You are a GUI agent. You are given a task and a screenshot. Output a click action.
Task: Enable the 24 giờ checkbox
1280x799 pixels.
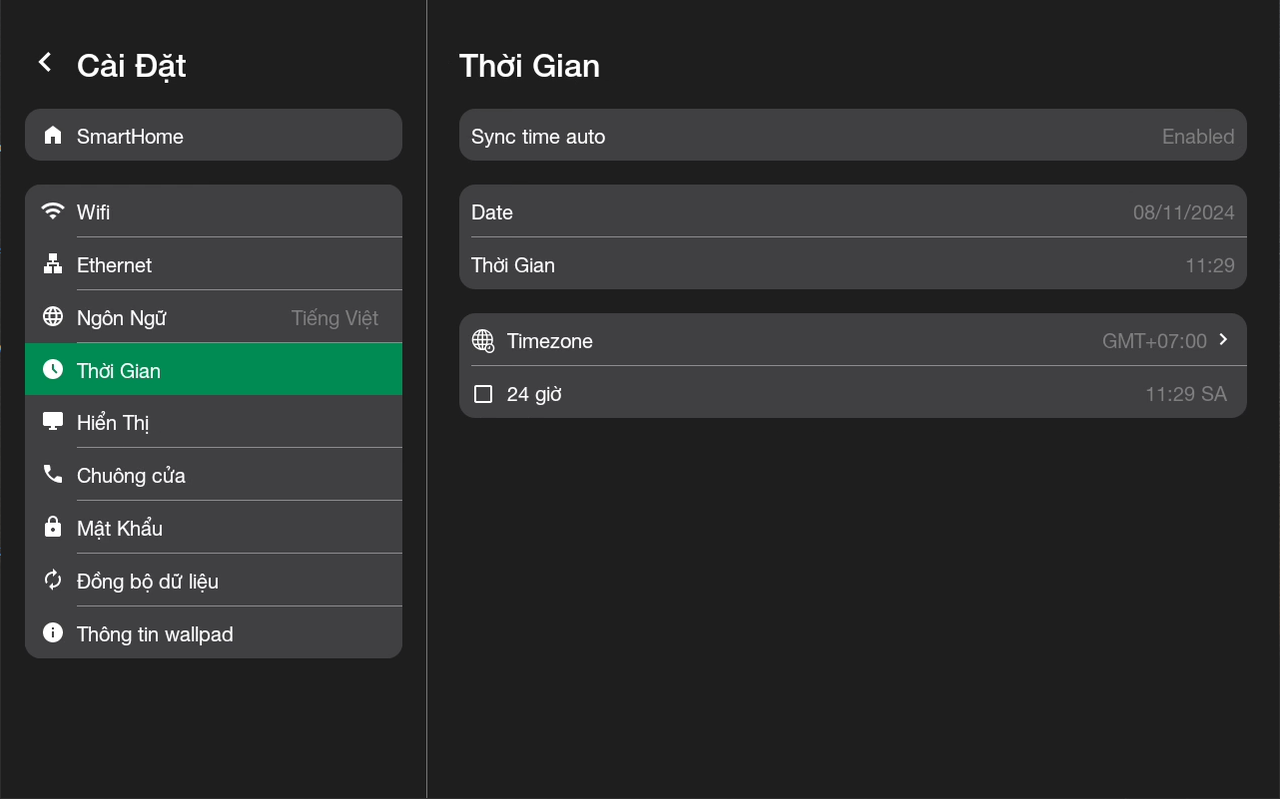click(483, 394)
